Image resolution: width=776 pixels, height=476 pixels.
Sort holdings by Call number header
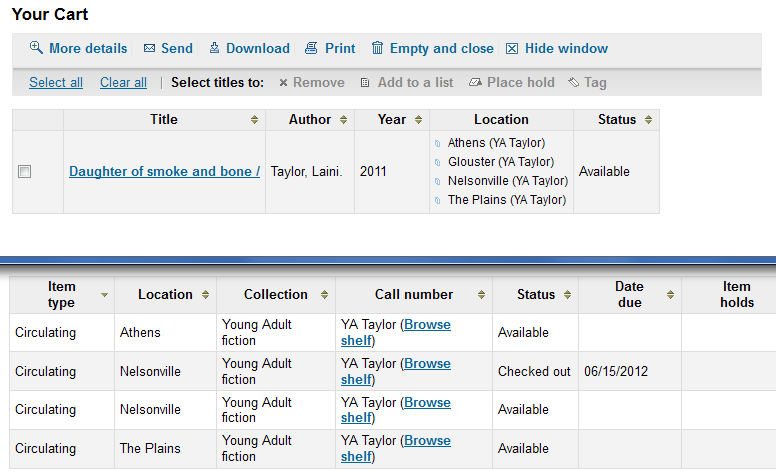[414, 294]
